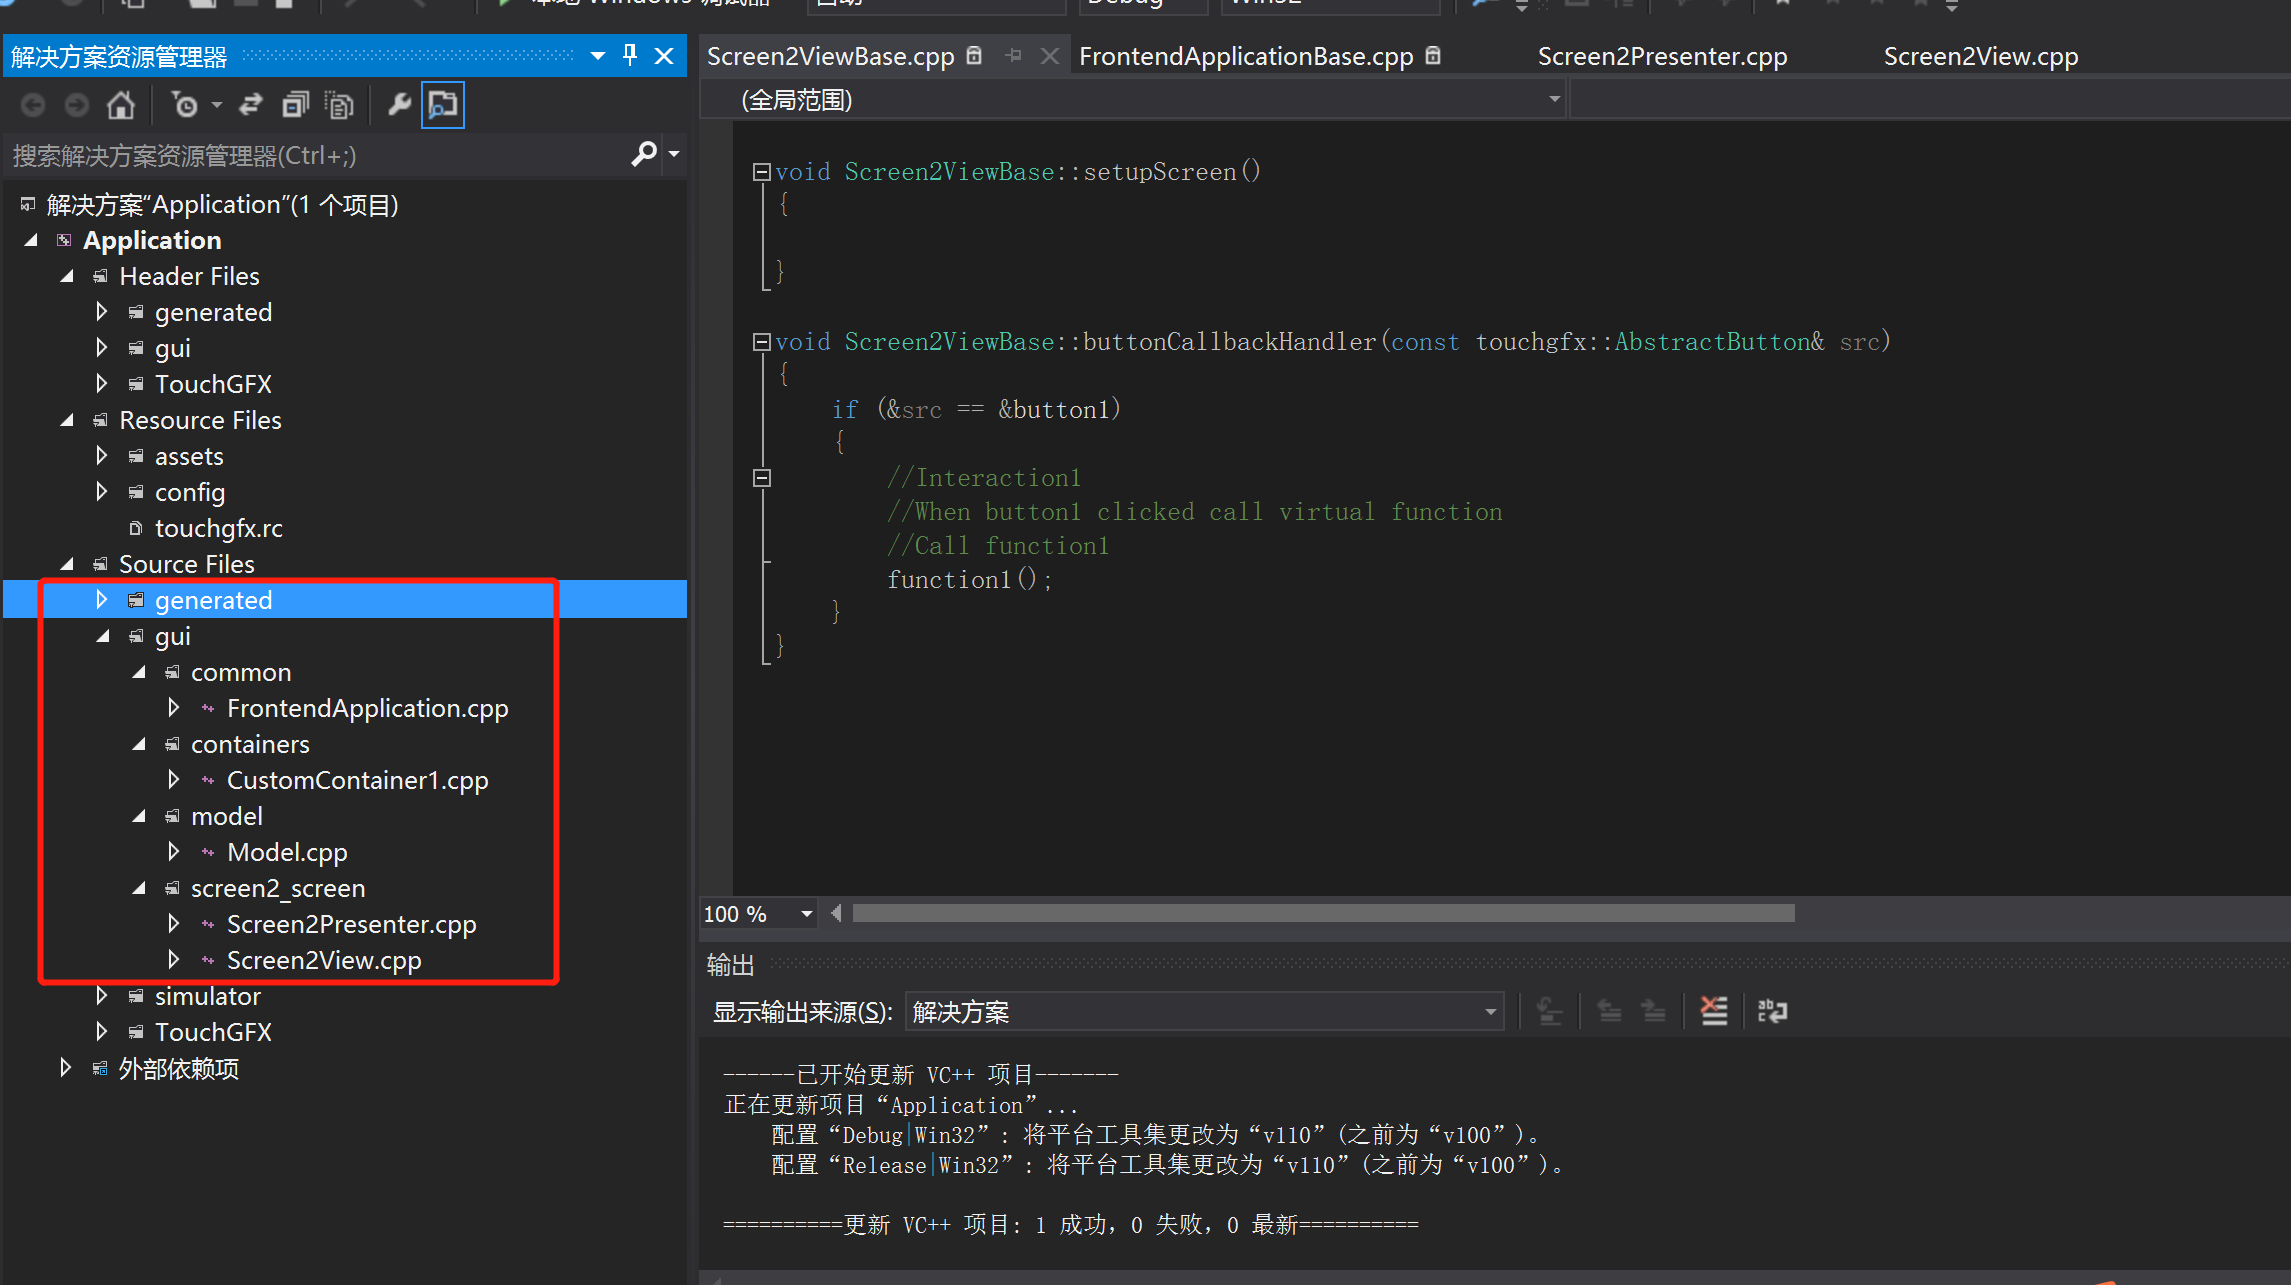Select FrontendApplication.cpp in the tree

pos(368,708)
